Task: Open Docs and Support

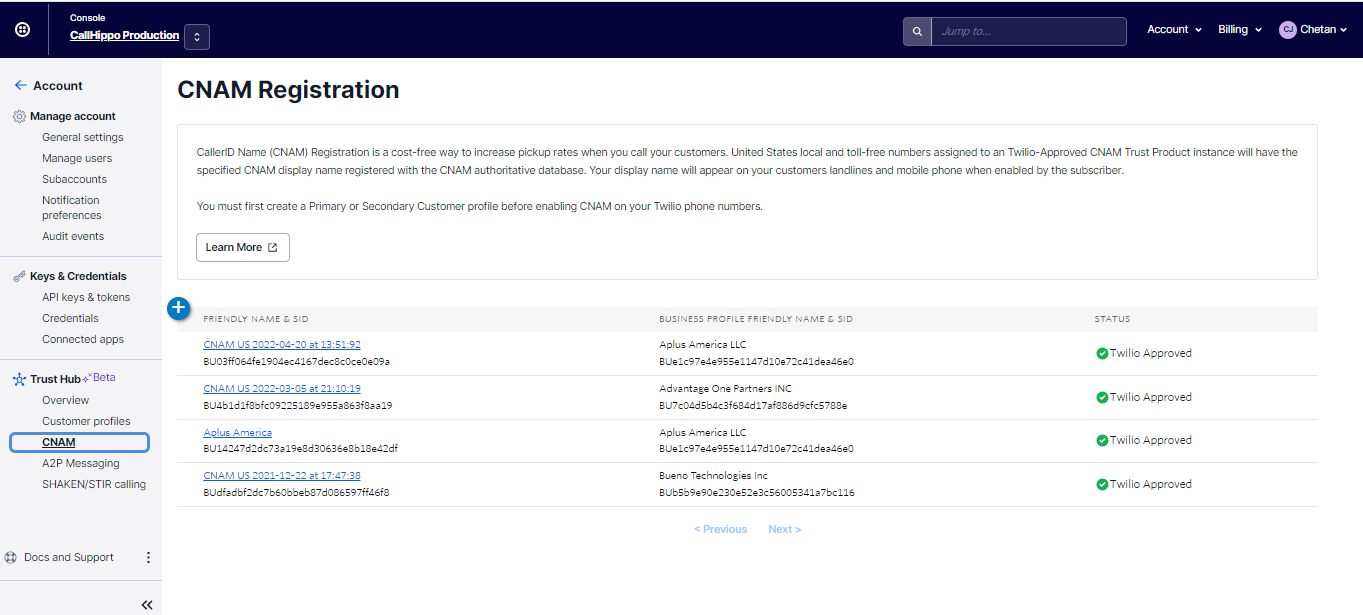Action: click(69, 558)
